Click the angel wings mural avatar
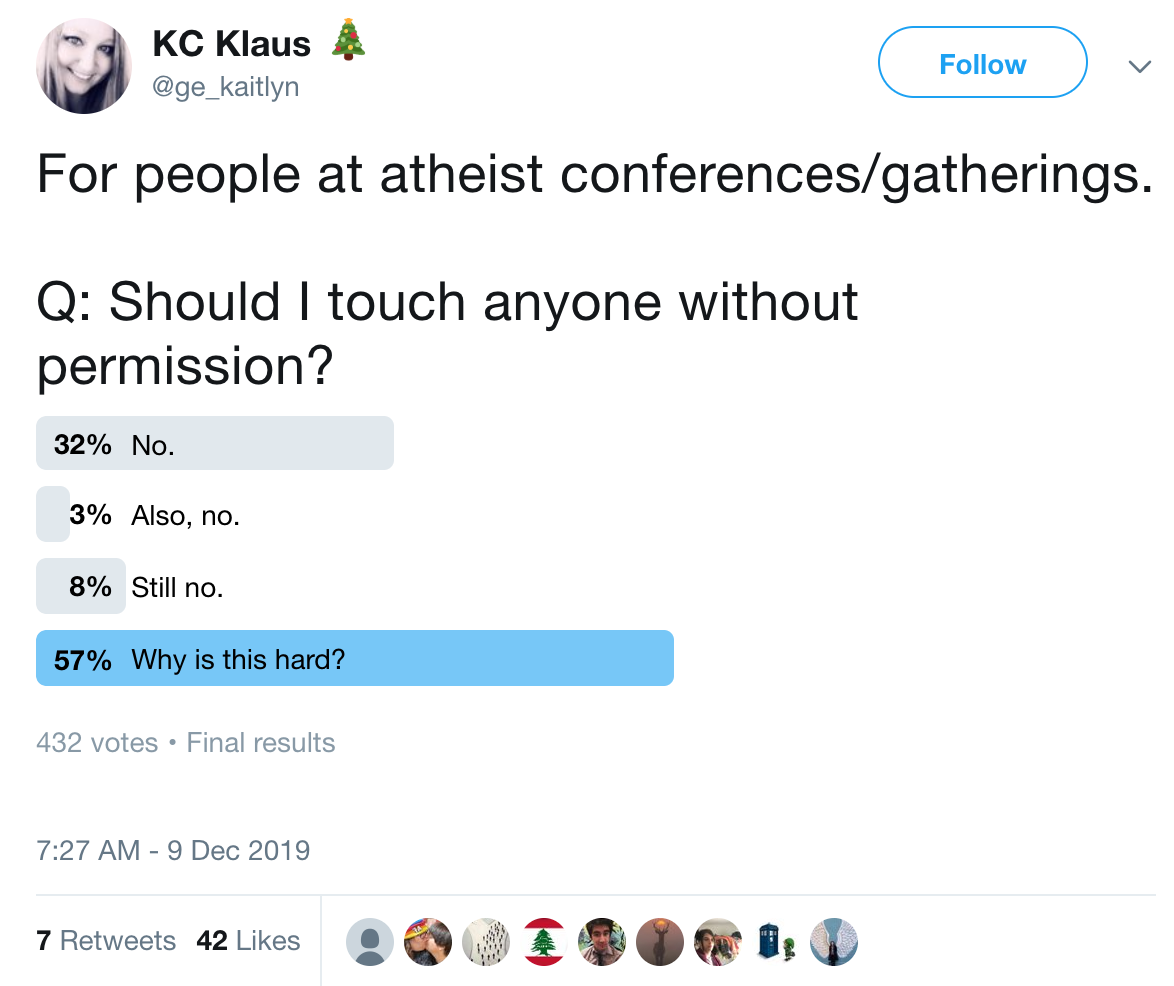This screenshot has width=1174, height=986. 834,941
